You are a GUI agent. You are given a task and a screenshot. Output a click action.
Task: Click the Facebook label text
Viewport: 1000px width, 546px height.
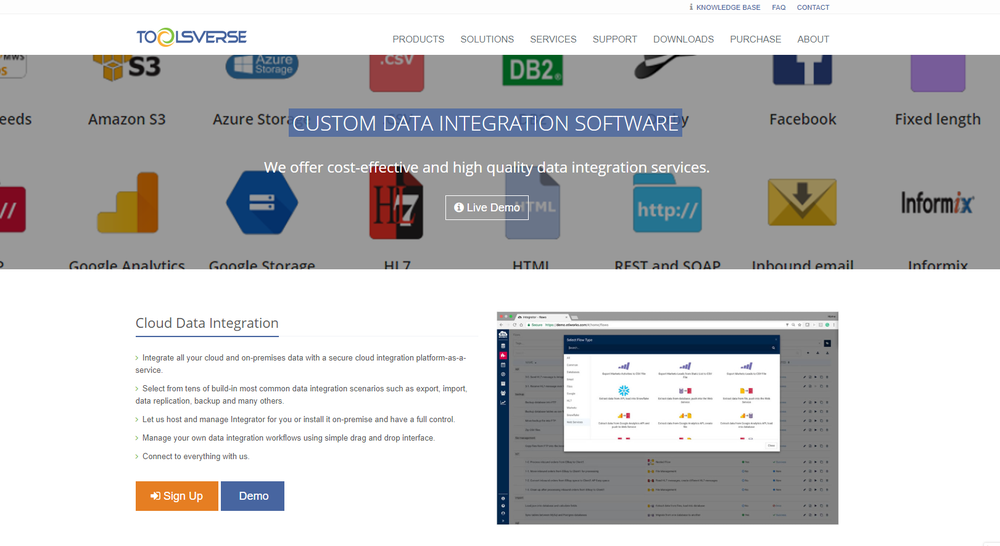802,119
